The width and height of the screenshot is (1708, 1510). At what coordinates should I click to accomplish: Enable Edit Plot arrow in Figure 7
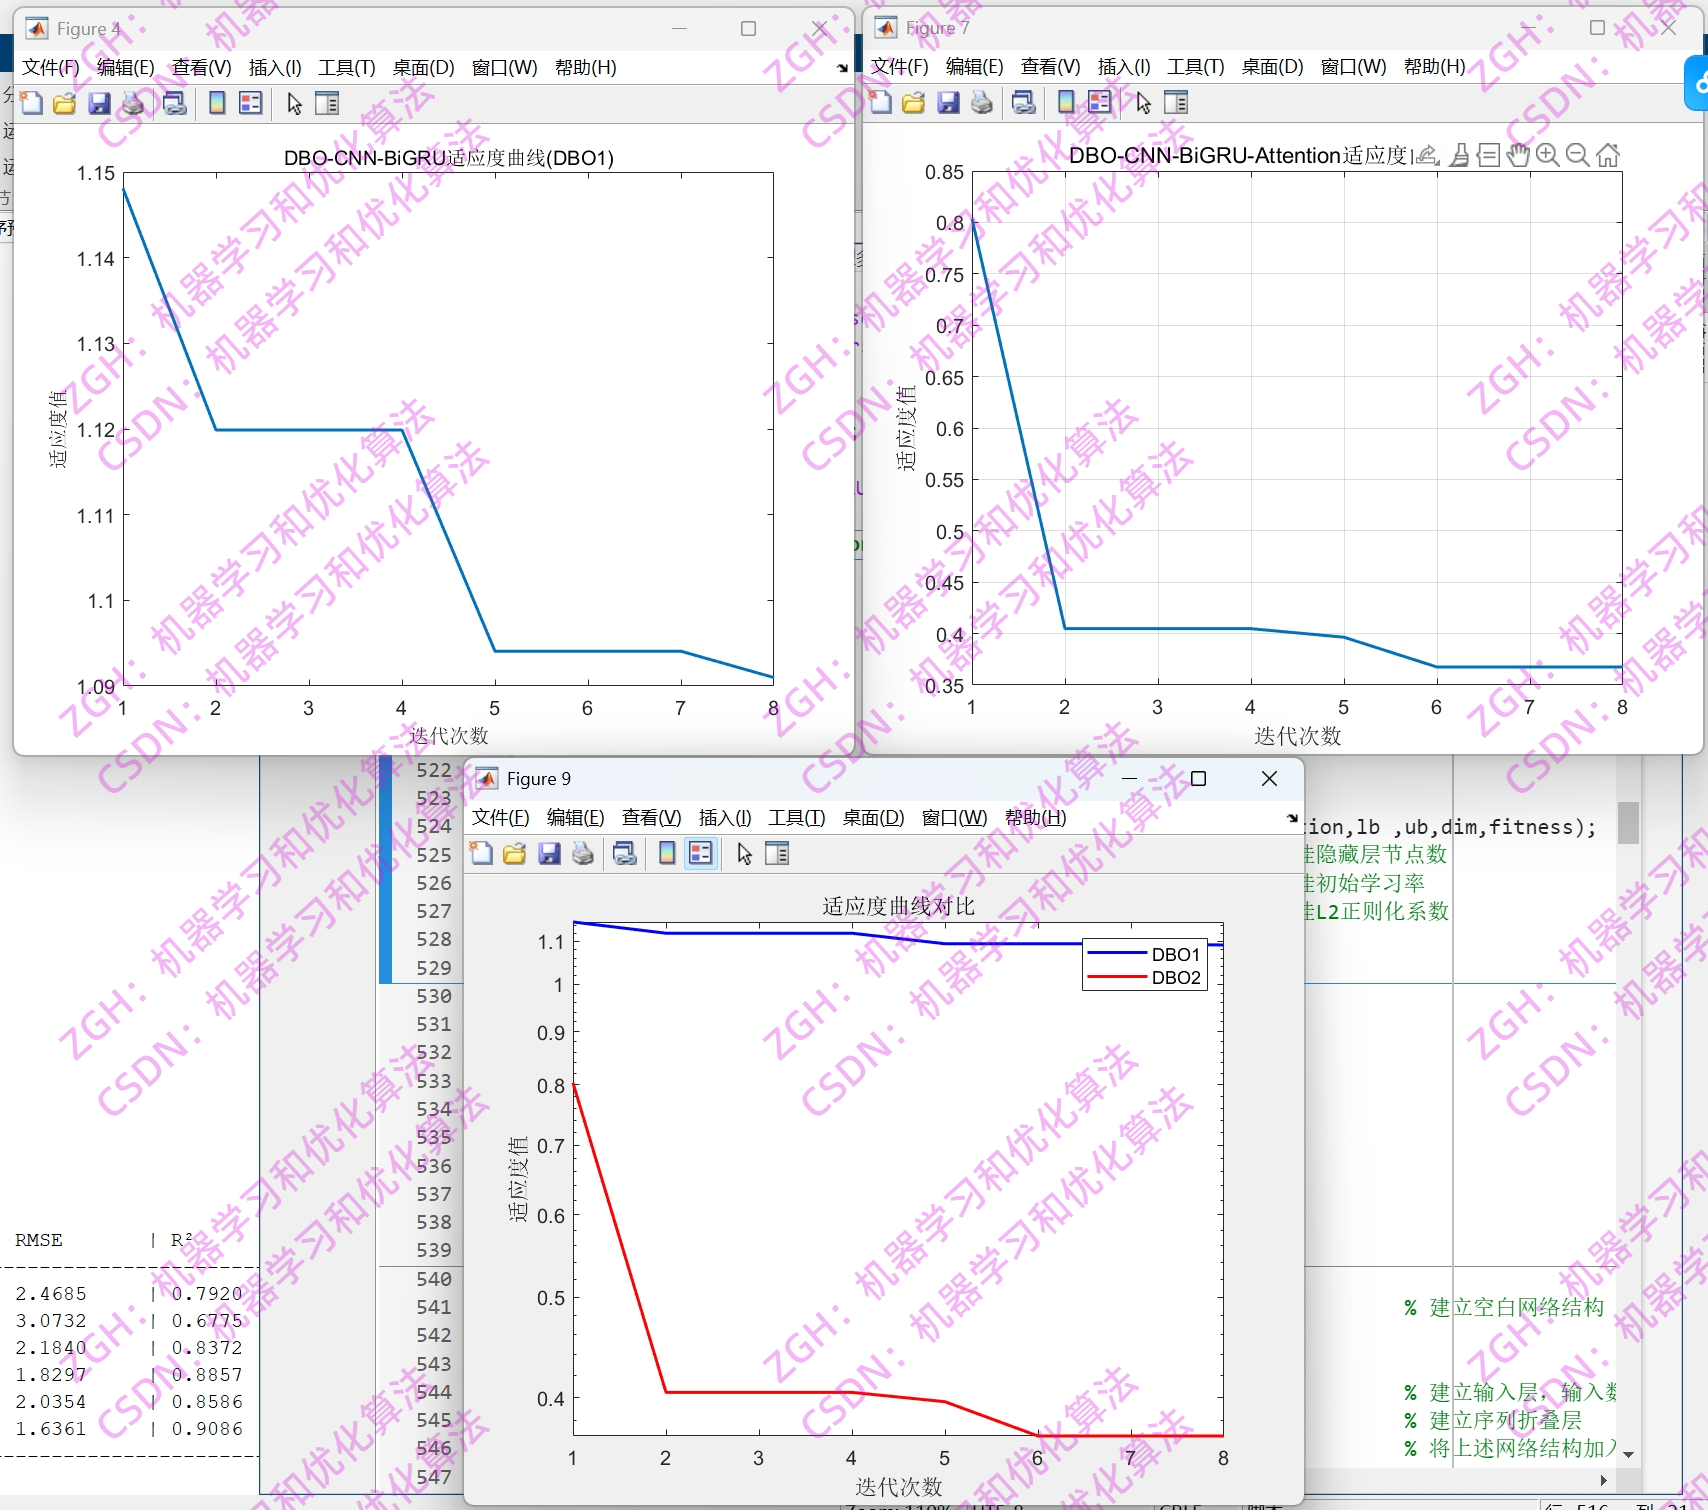(1143, 102)
